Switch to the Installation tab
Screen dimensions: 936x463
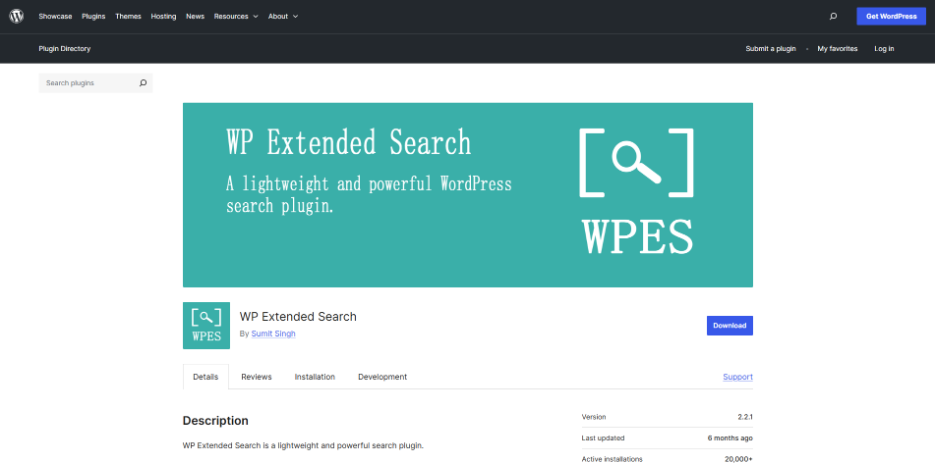(315, 377)
